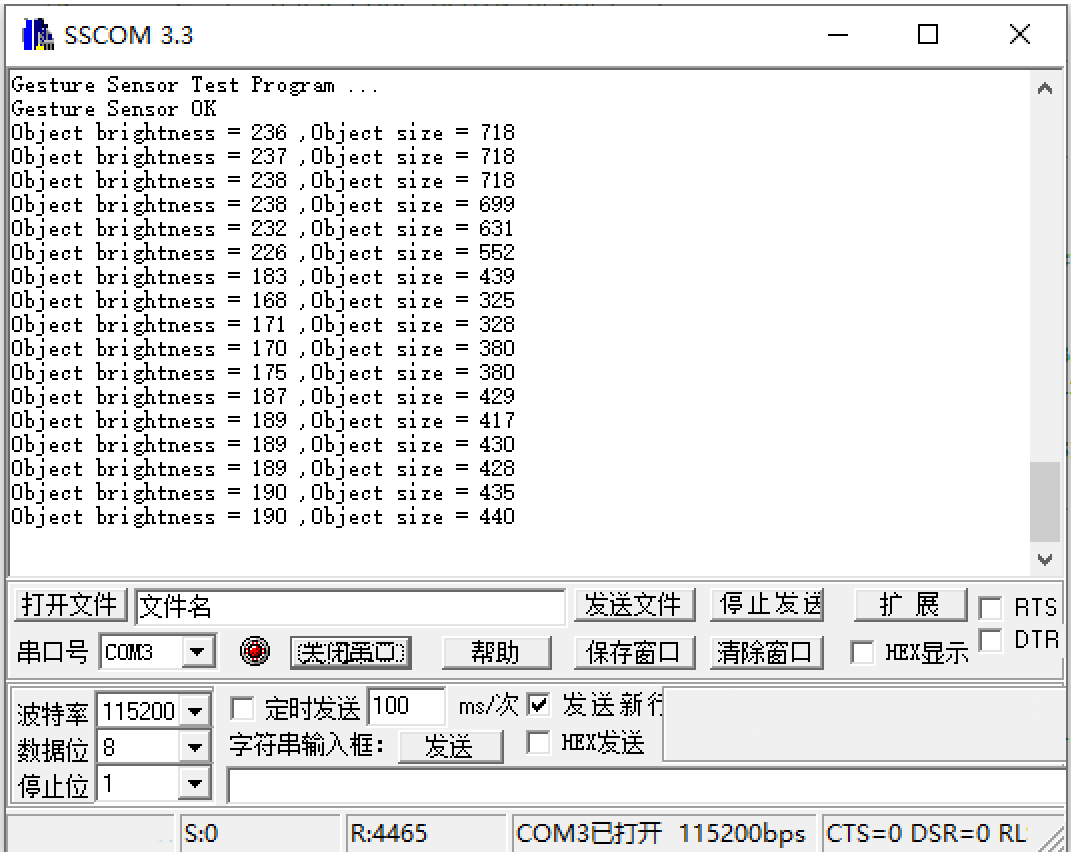Image resolution: width=1071 pixels, height=852 pixels.
Task: Minimize the SSCOM 3.3 window
Action: pos(838,34)
